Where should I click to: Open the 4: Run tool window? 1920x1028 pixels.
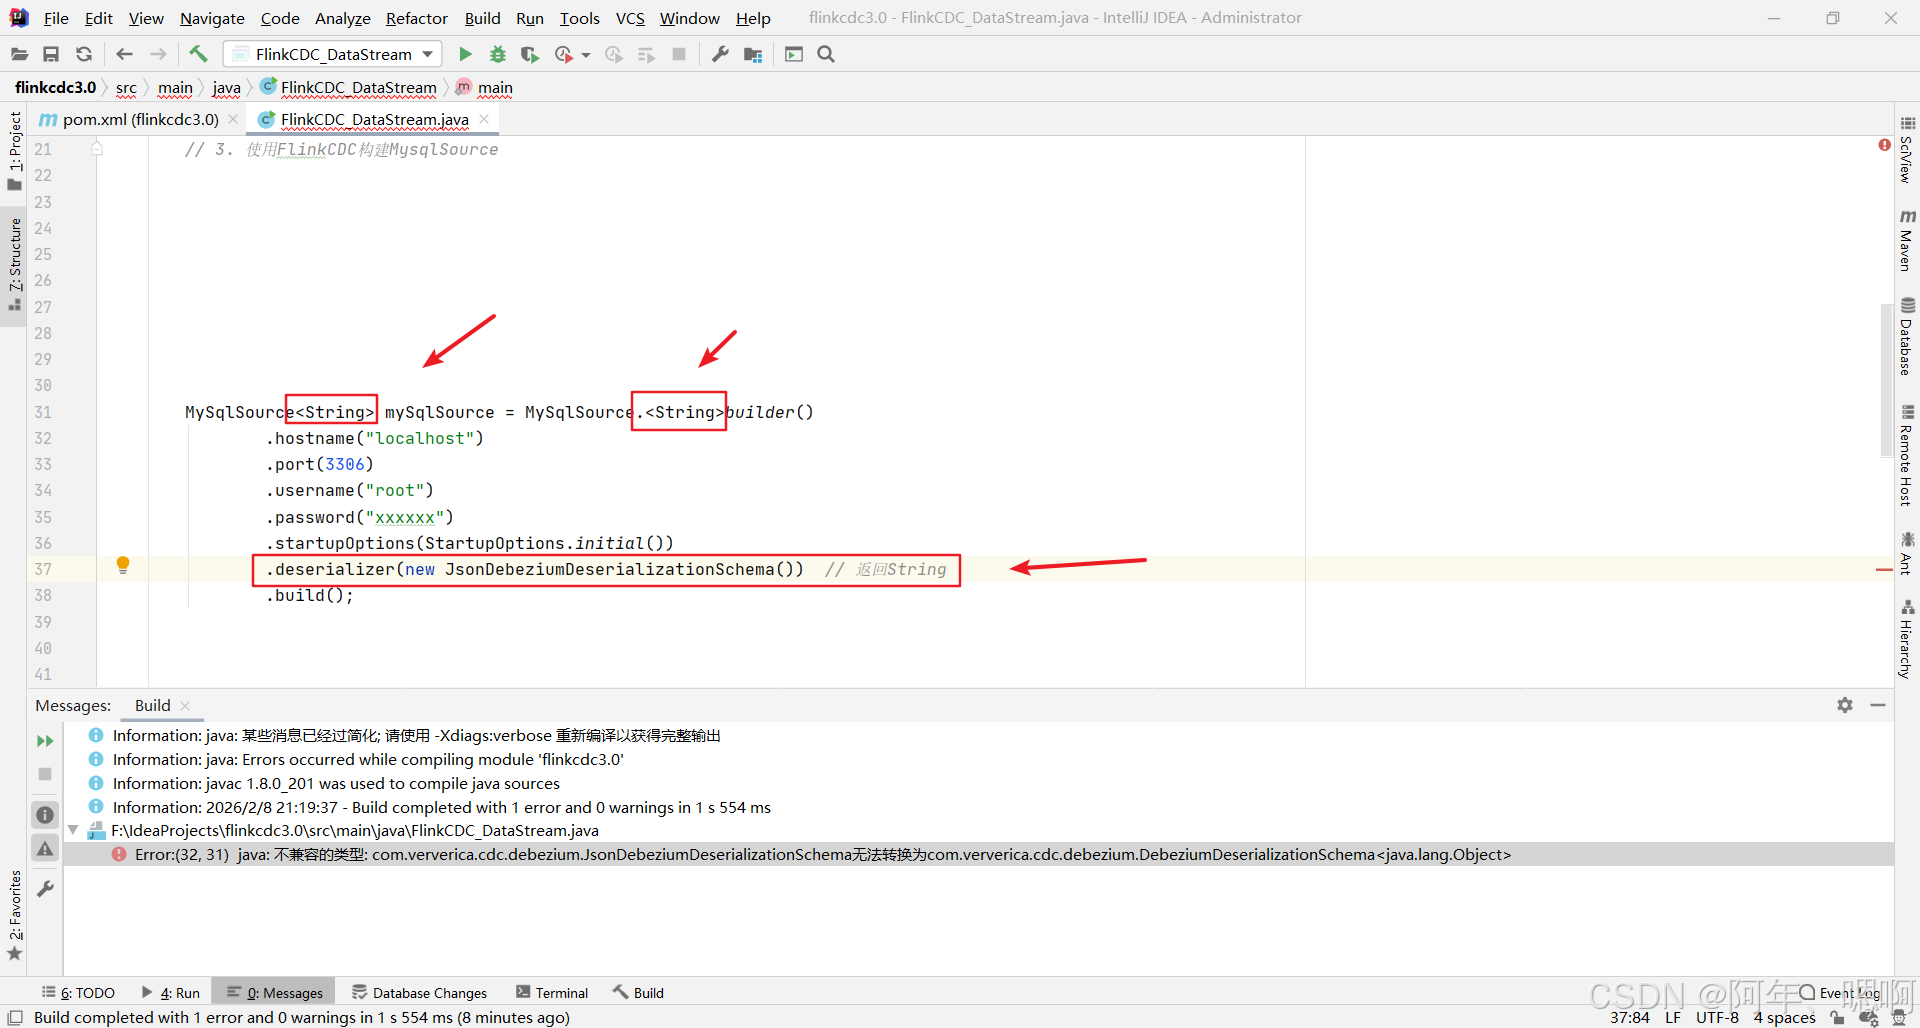point(171,992)
